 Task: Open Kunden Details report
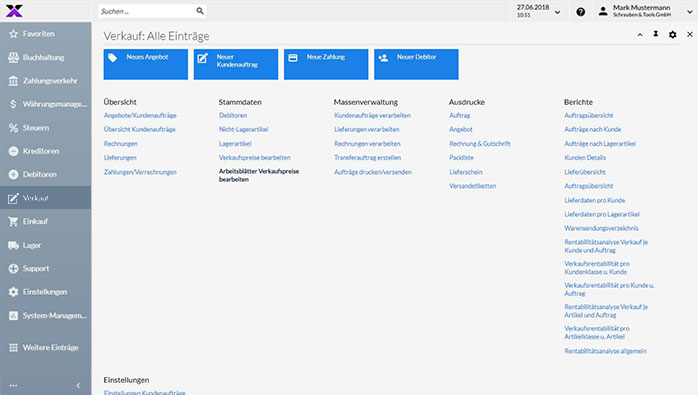[x=585, y=158]
